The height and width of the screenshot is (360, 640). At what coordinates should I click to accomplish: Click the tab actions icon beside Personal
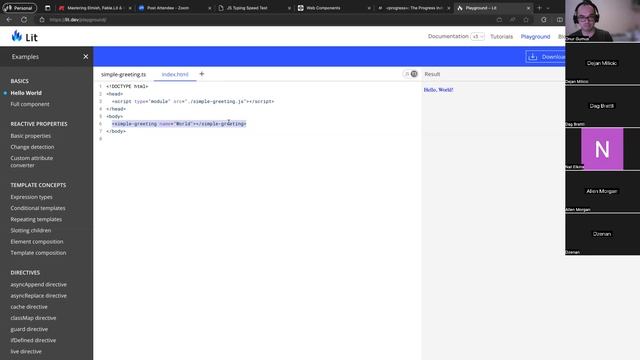pyautogui.click(x=47, y=8)
